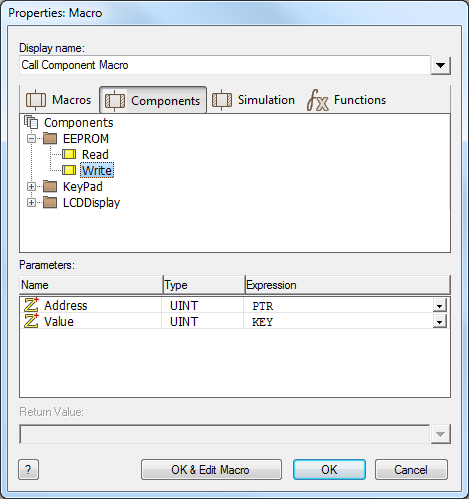The height and width of the screenshot is (499, 469).
Task: Open the KEY expression dropdown for Value
Action: (x=440, y=322)
